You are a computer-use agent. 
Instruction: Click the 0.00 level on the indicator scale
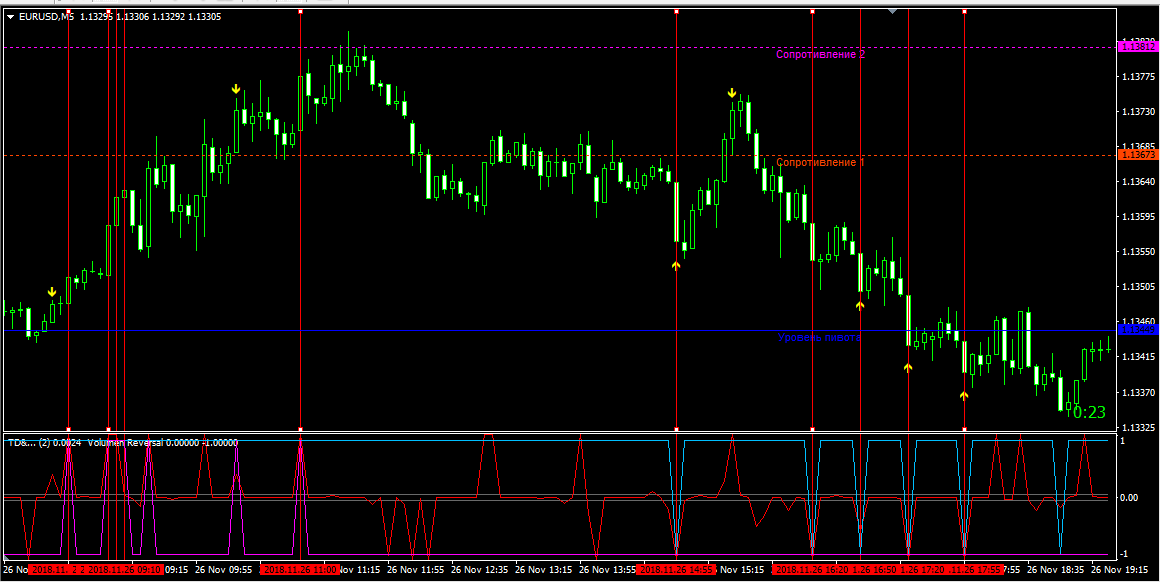tap(1127, 497)
